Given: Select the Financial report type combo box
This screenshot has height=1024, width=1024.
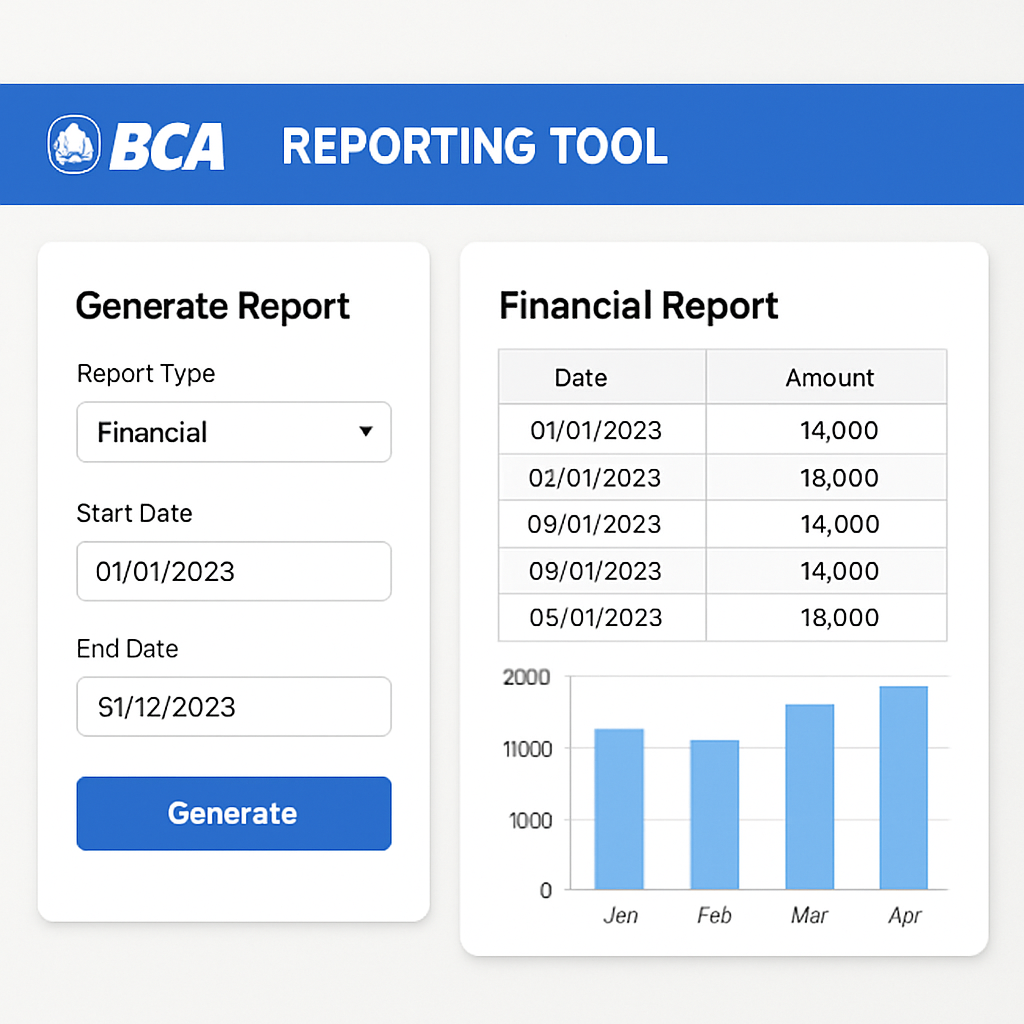Looking at the screenshot, I should [x=220, y=432].
